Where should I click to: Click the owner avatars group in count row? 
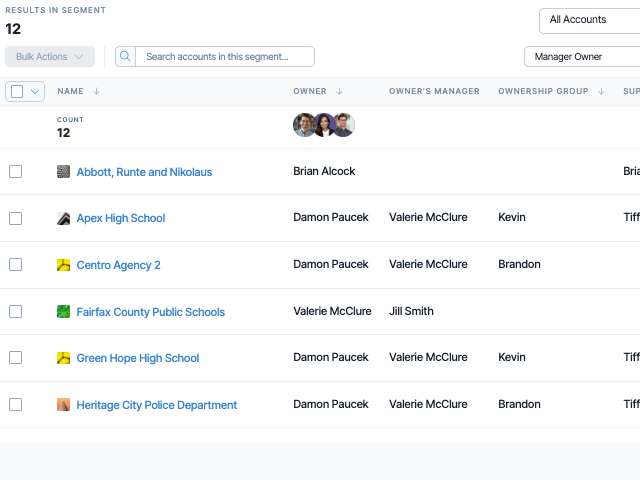[x=324, y=125]
